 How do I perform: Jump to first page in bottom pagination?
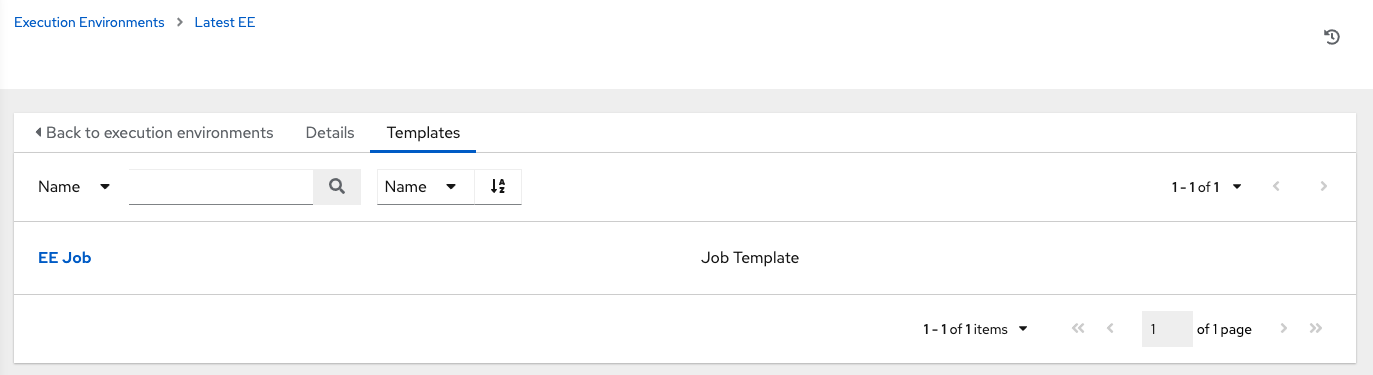1078,329
